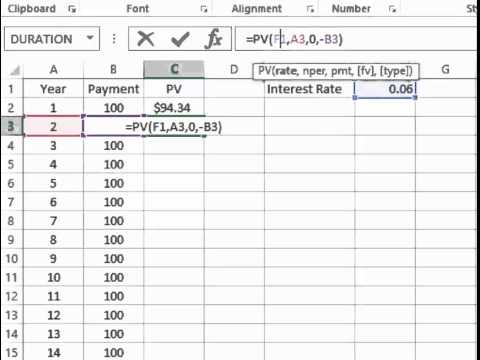Expand the Name Box dropdown arrow
This screenshot has height=360, width=480.
(x=90, y=38)
